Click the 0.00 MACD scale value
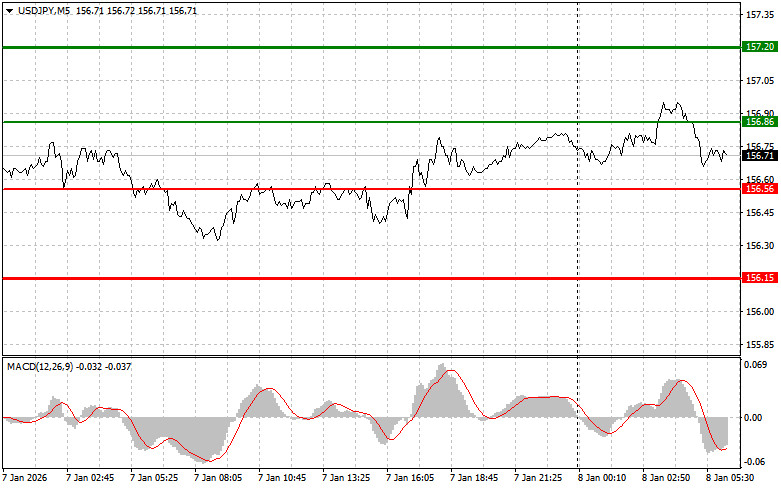781x489 pixels. click(753, 418)
